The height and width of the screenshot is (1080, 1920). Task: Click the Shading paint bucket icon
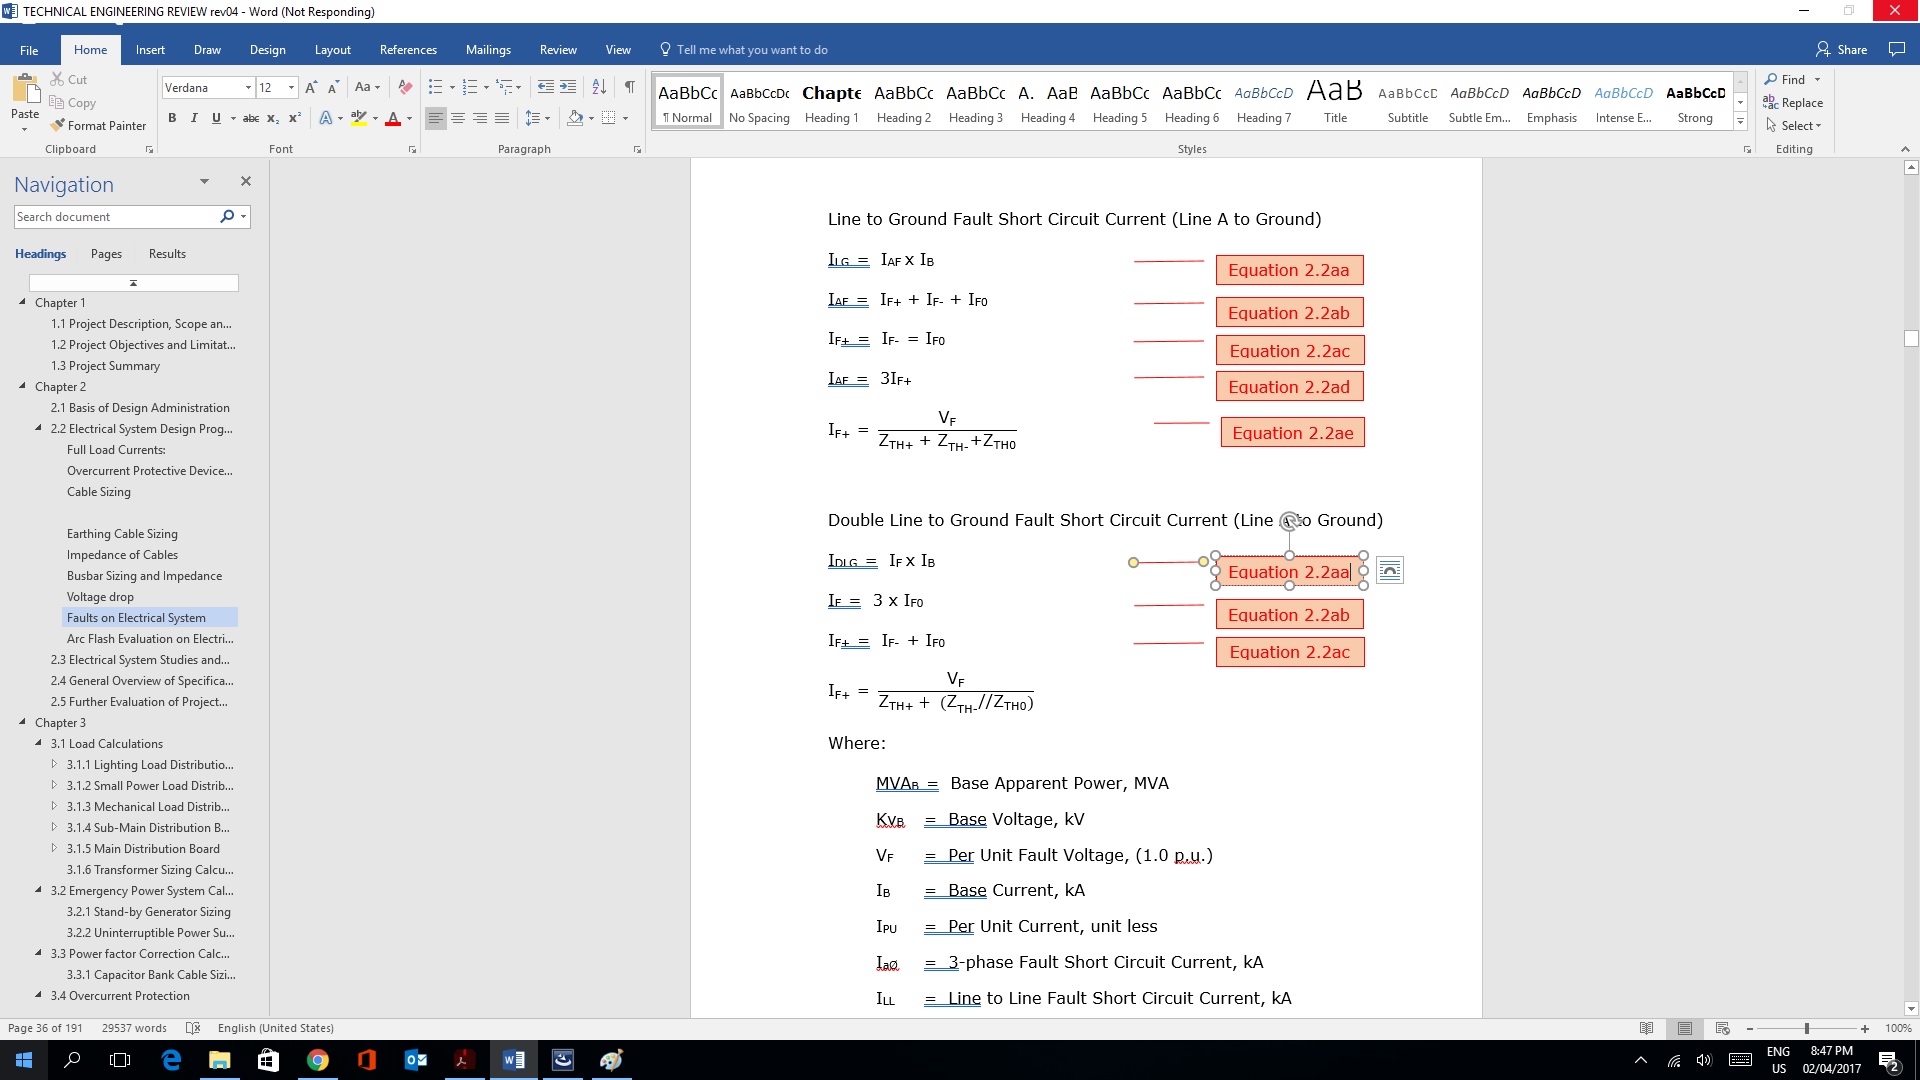(575, 118)
